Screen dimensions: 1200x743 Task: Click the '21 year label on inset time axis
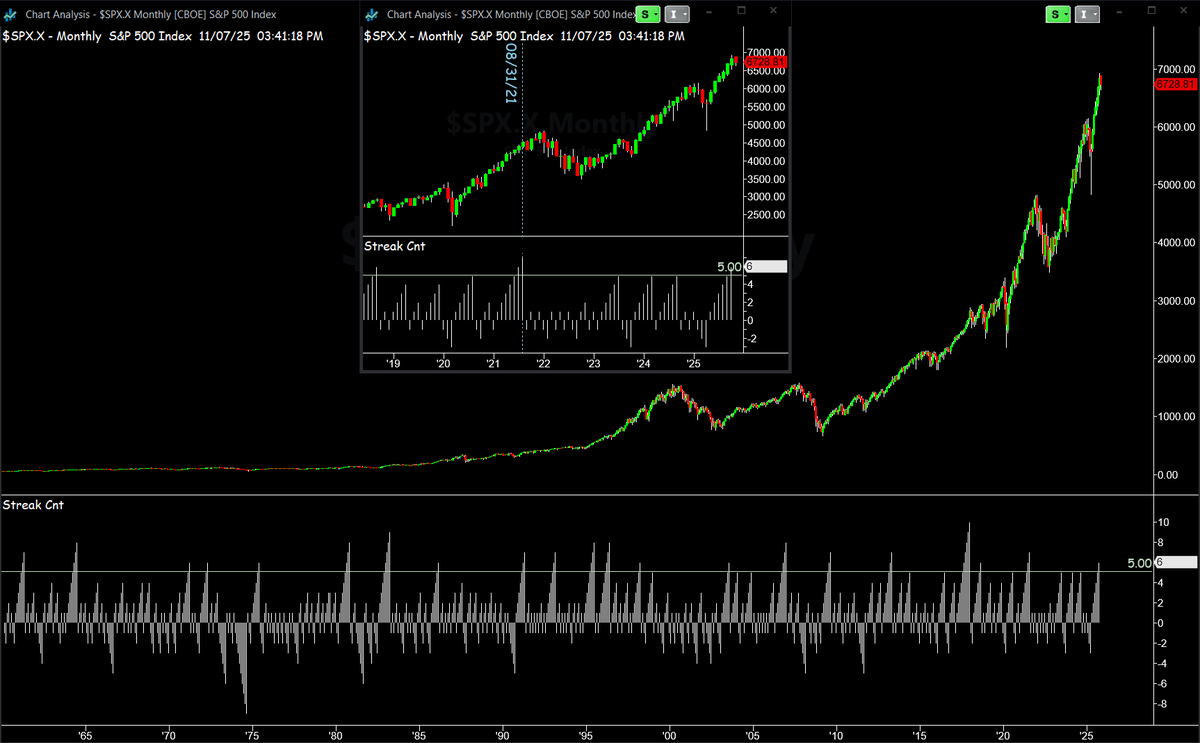pyautogui.click(x=492, y=363)
